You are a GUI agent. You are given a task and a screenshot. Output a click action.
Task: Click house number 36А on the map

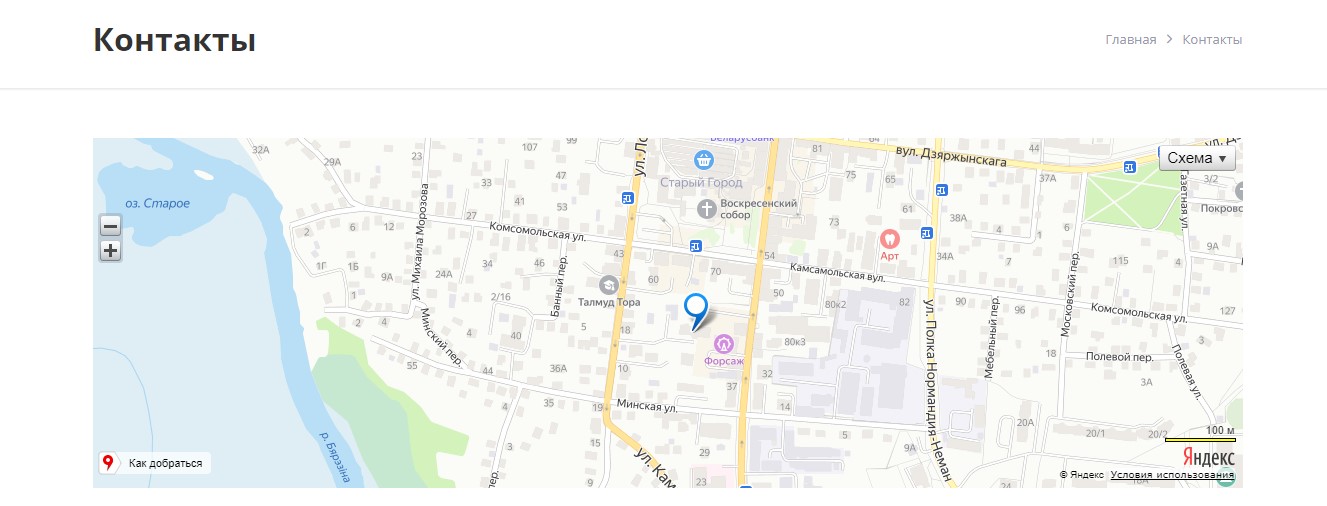tap(558, 368)
